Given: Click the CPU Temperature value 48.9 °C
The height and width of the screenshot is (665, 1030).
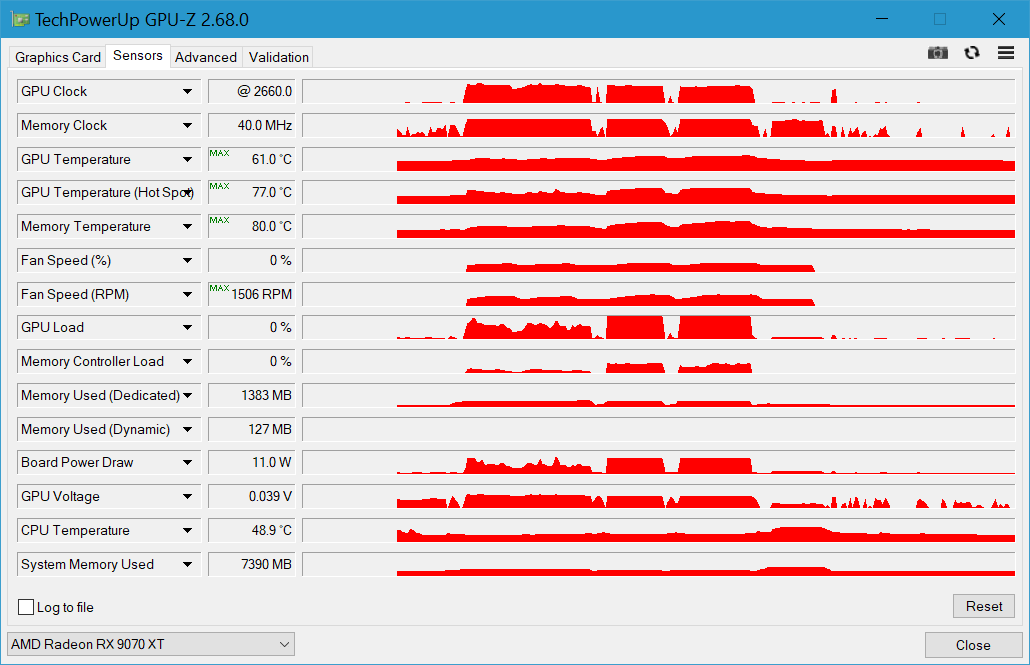Looking at the screenshot, I should point(252,530).
